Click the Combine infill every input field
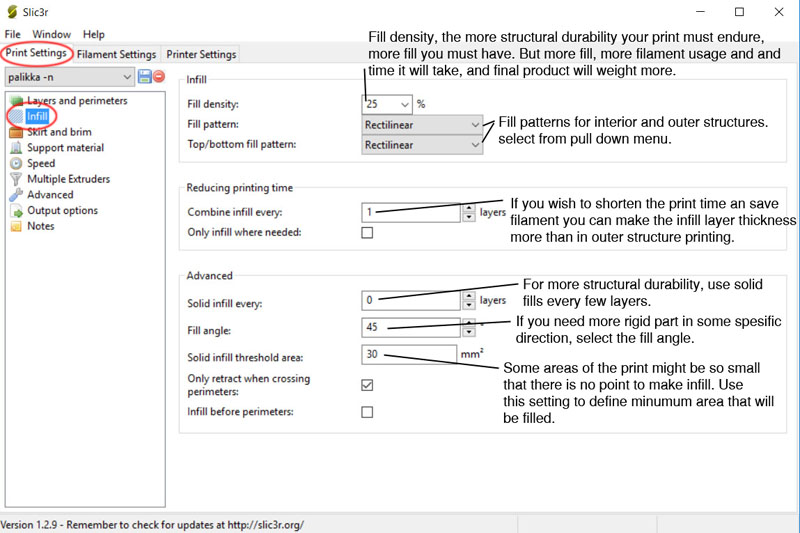The image size is (800, 533). point(411,212)
